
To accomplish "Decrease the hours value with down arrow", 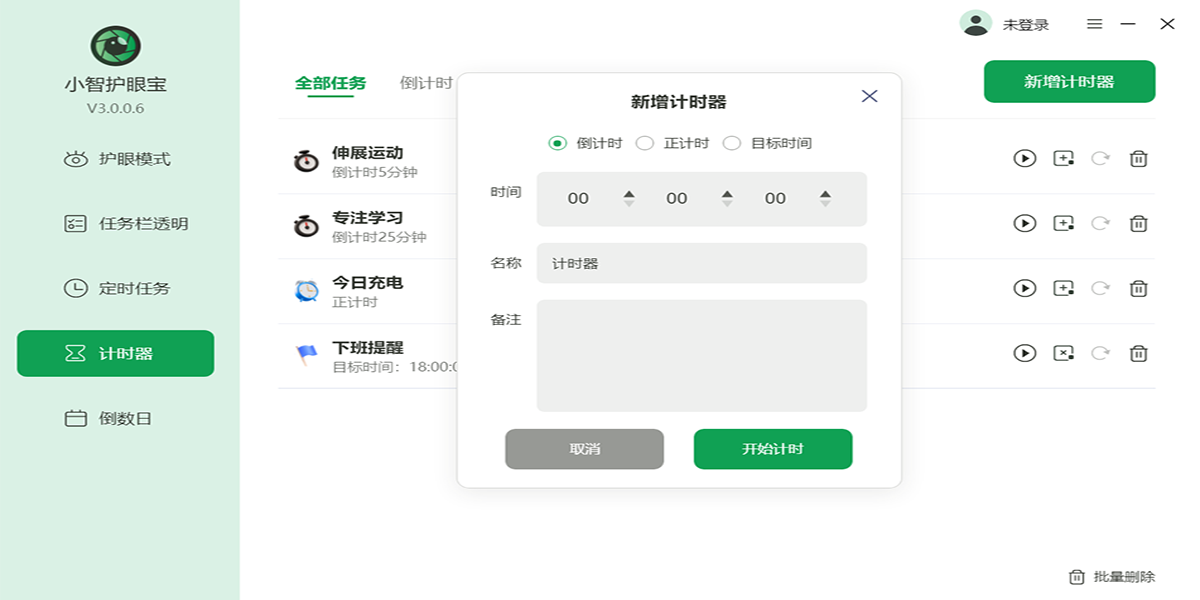I will coord(629,204).
